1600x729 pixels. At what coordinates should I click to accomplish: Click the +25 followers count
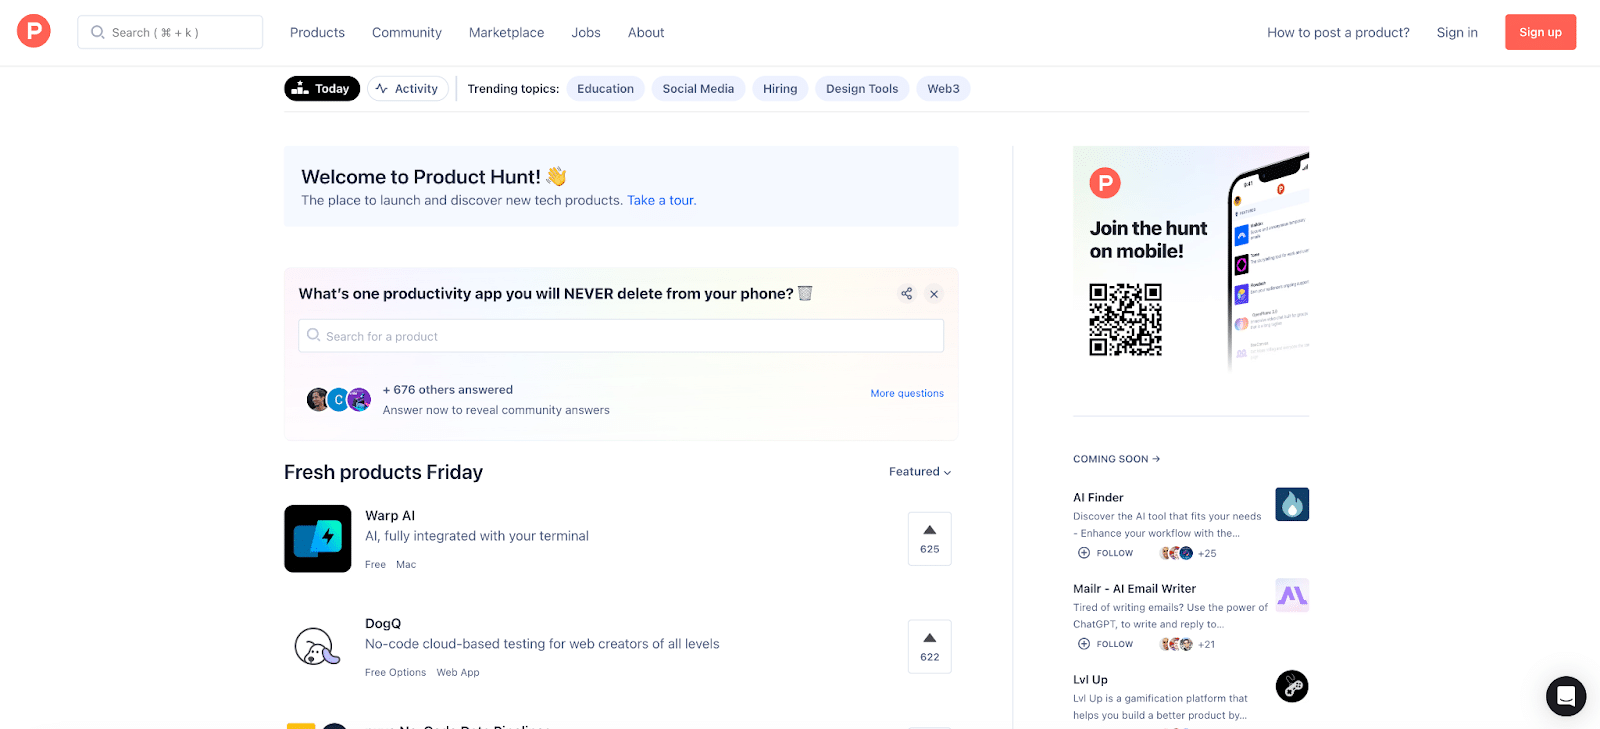pos(1207,553)
